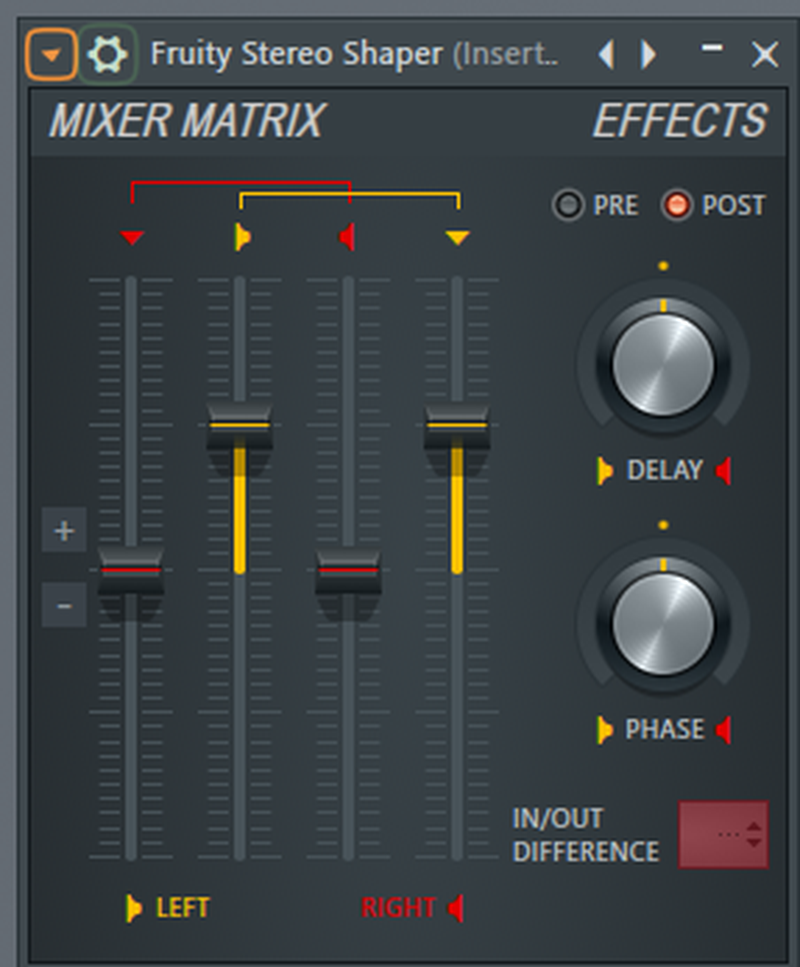Click the yellow speaker icon left of PHASE
This screenshot has width=800, height=967.
pos(605,730)
